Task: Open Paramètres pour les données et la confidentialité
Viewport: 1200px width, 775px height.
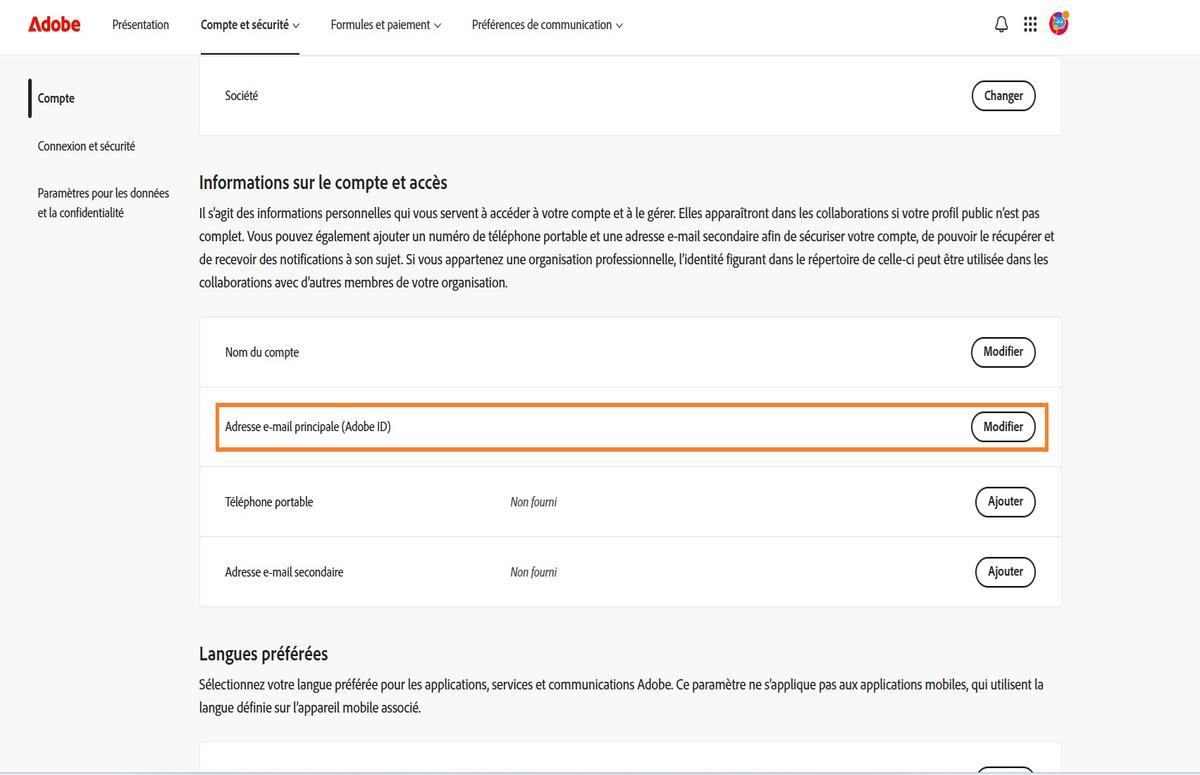Action: point(103,202)
